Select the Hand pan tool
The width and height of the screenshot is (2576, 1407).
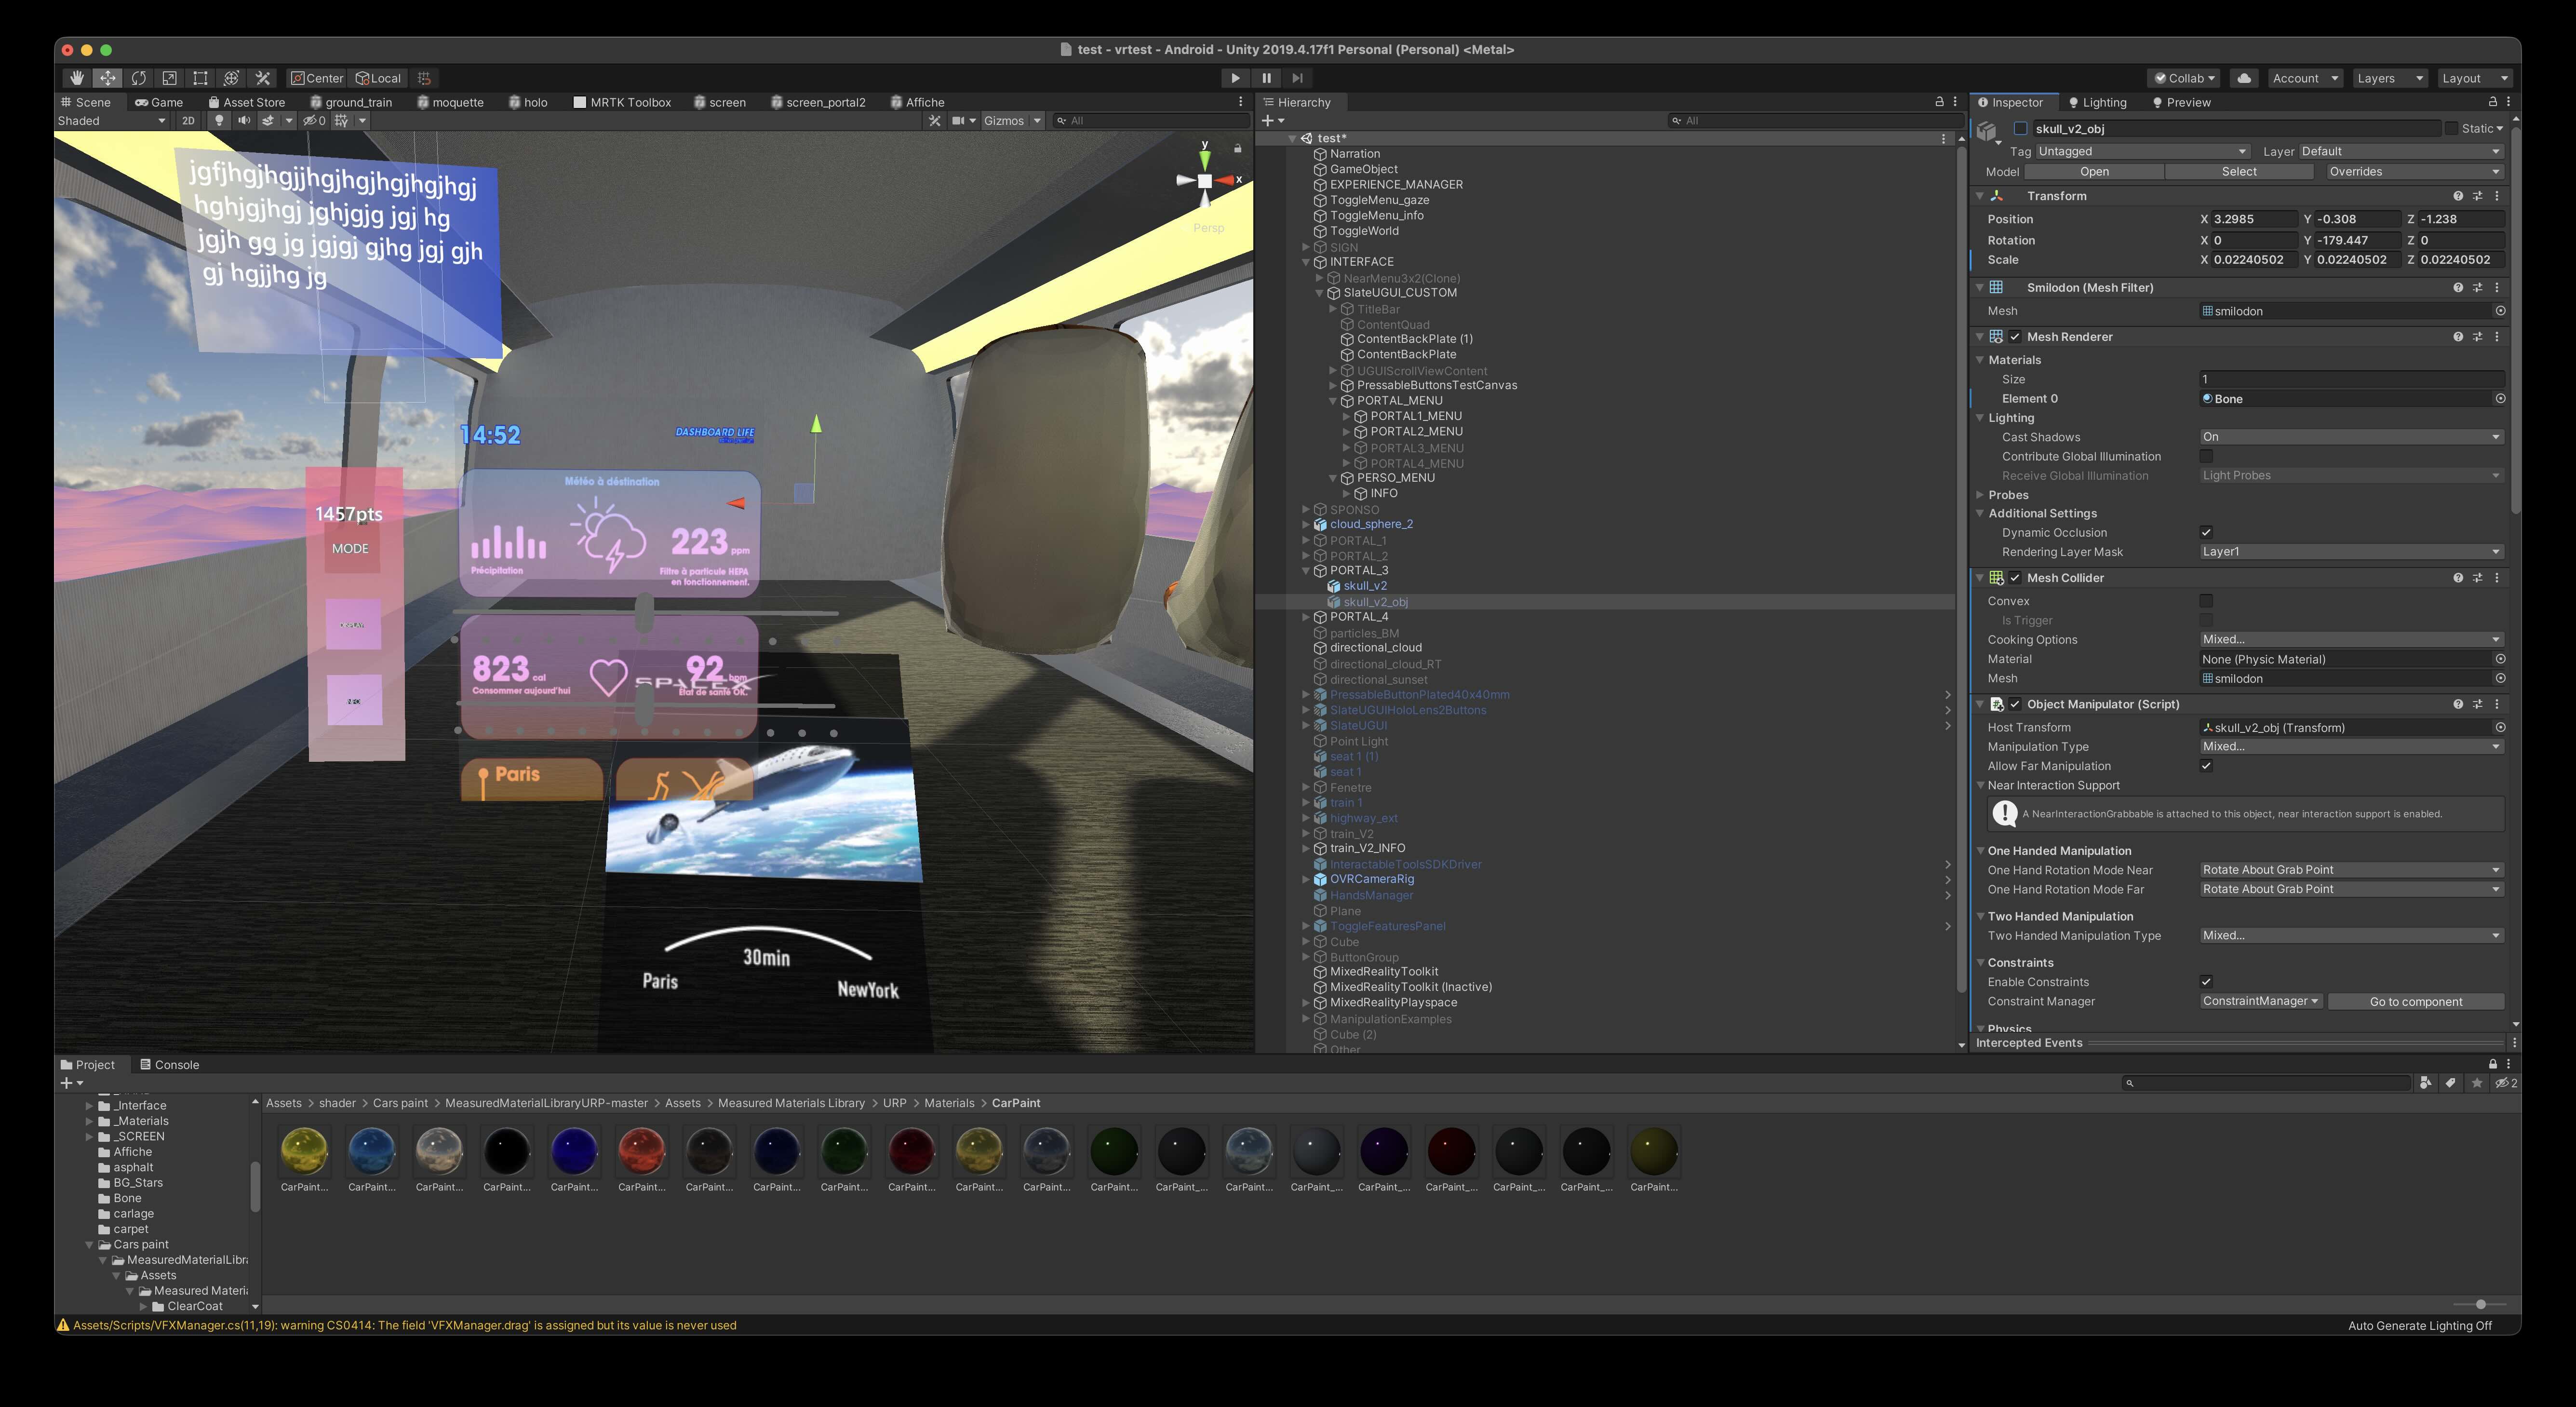click(76, 77)
